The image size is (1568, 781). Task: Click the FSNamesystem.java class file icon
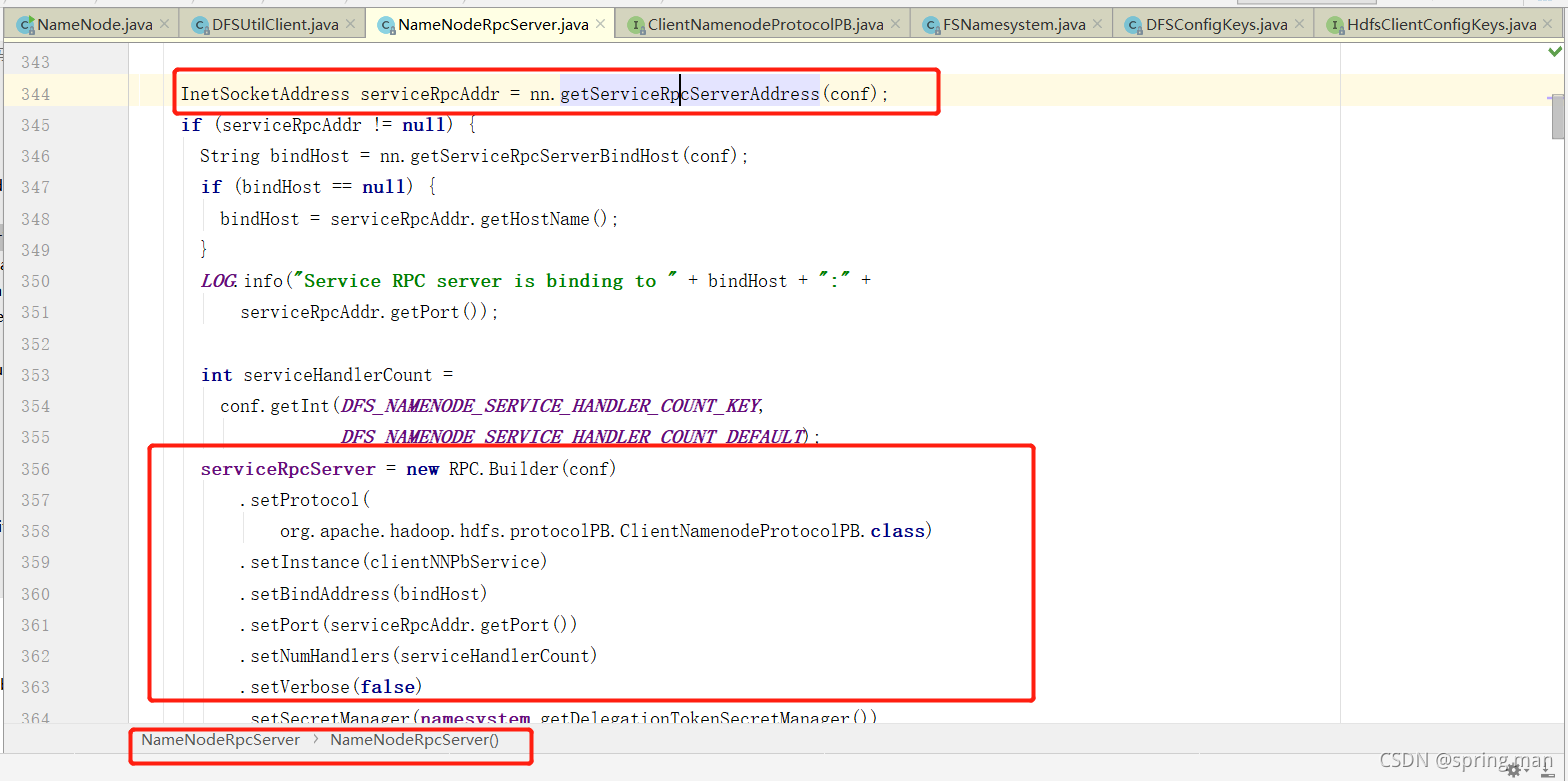[932, 24]
